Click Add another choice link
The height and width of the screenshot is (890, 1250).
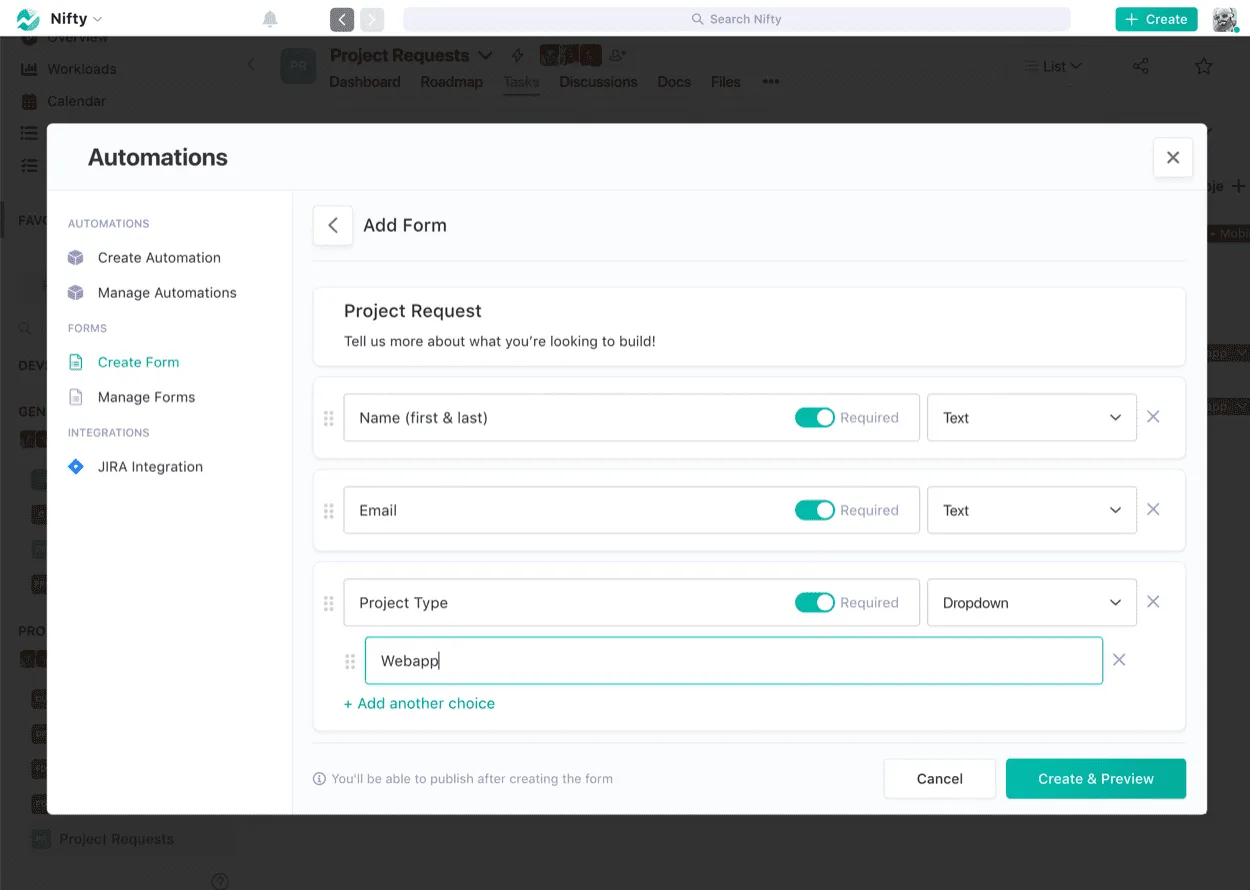tap(419, 703)
